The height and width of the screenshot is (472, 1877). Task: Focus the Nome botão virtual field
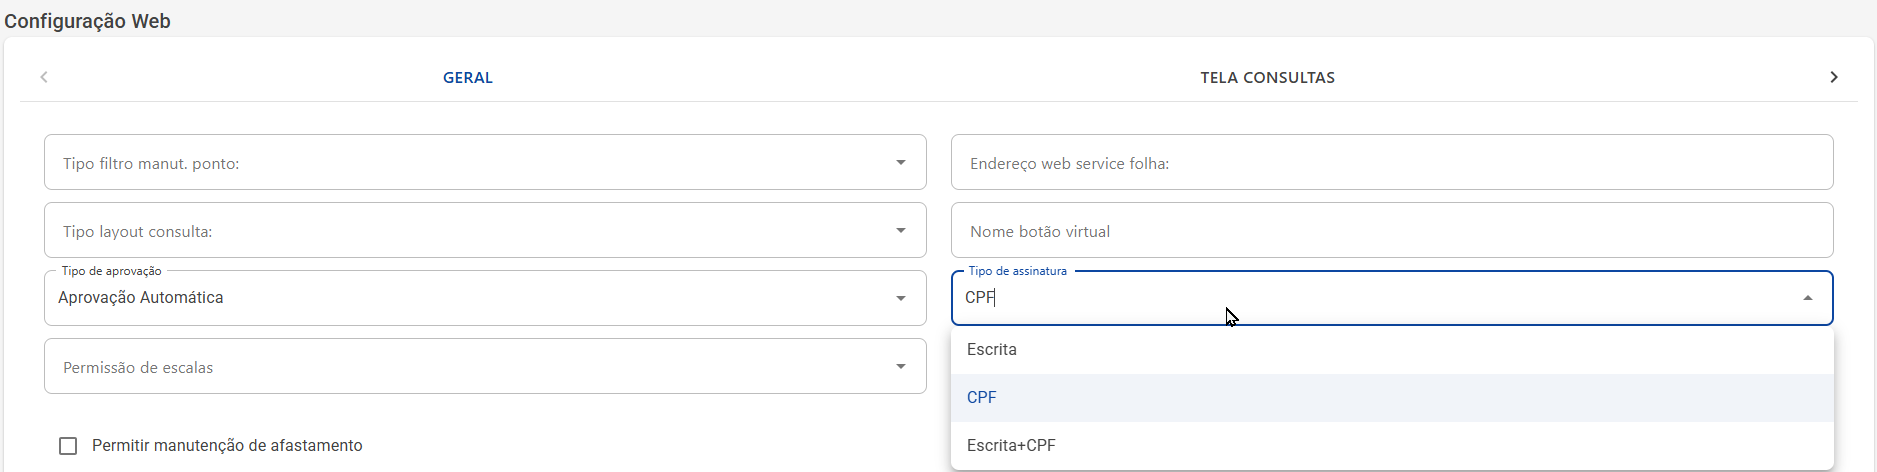[x=1391, y=231]
